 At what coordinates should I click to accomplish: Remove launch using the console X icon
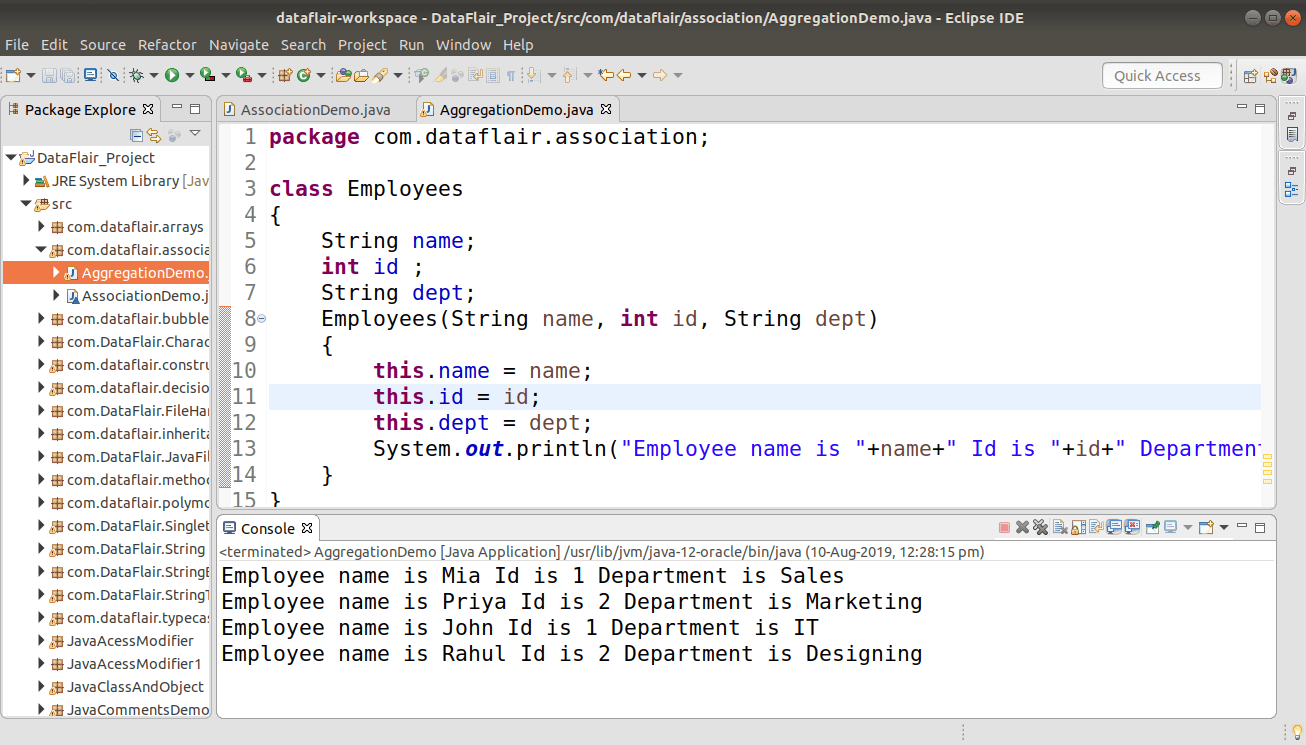point(1022,527)
